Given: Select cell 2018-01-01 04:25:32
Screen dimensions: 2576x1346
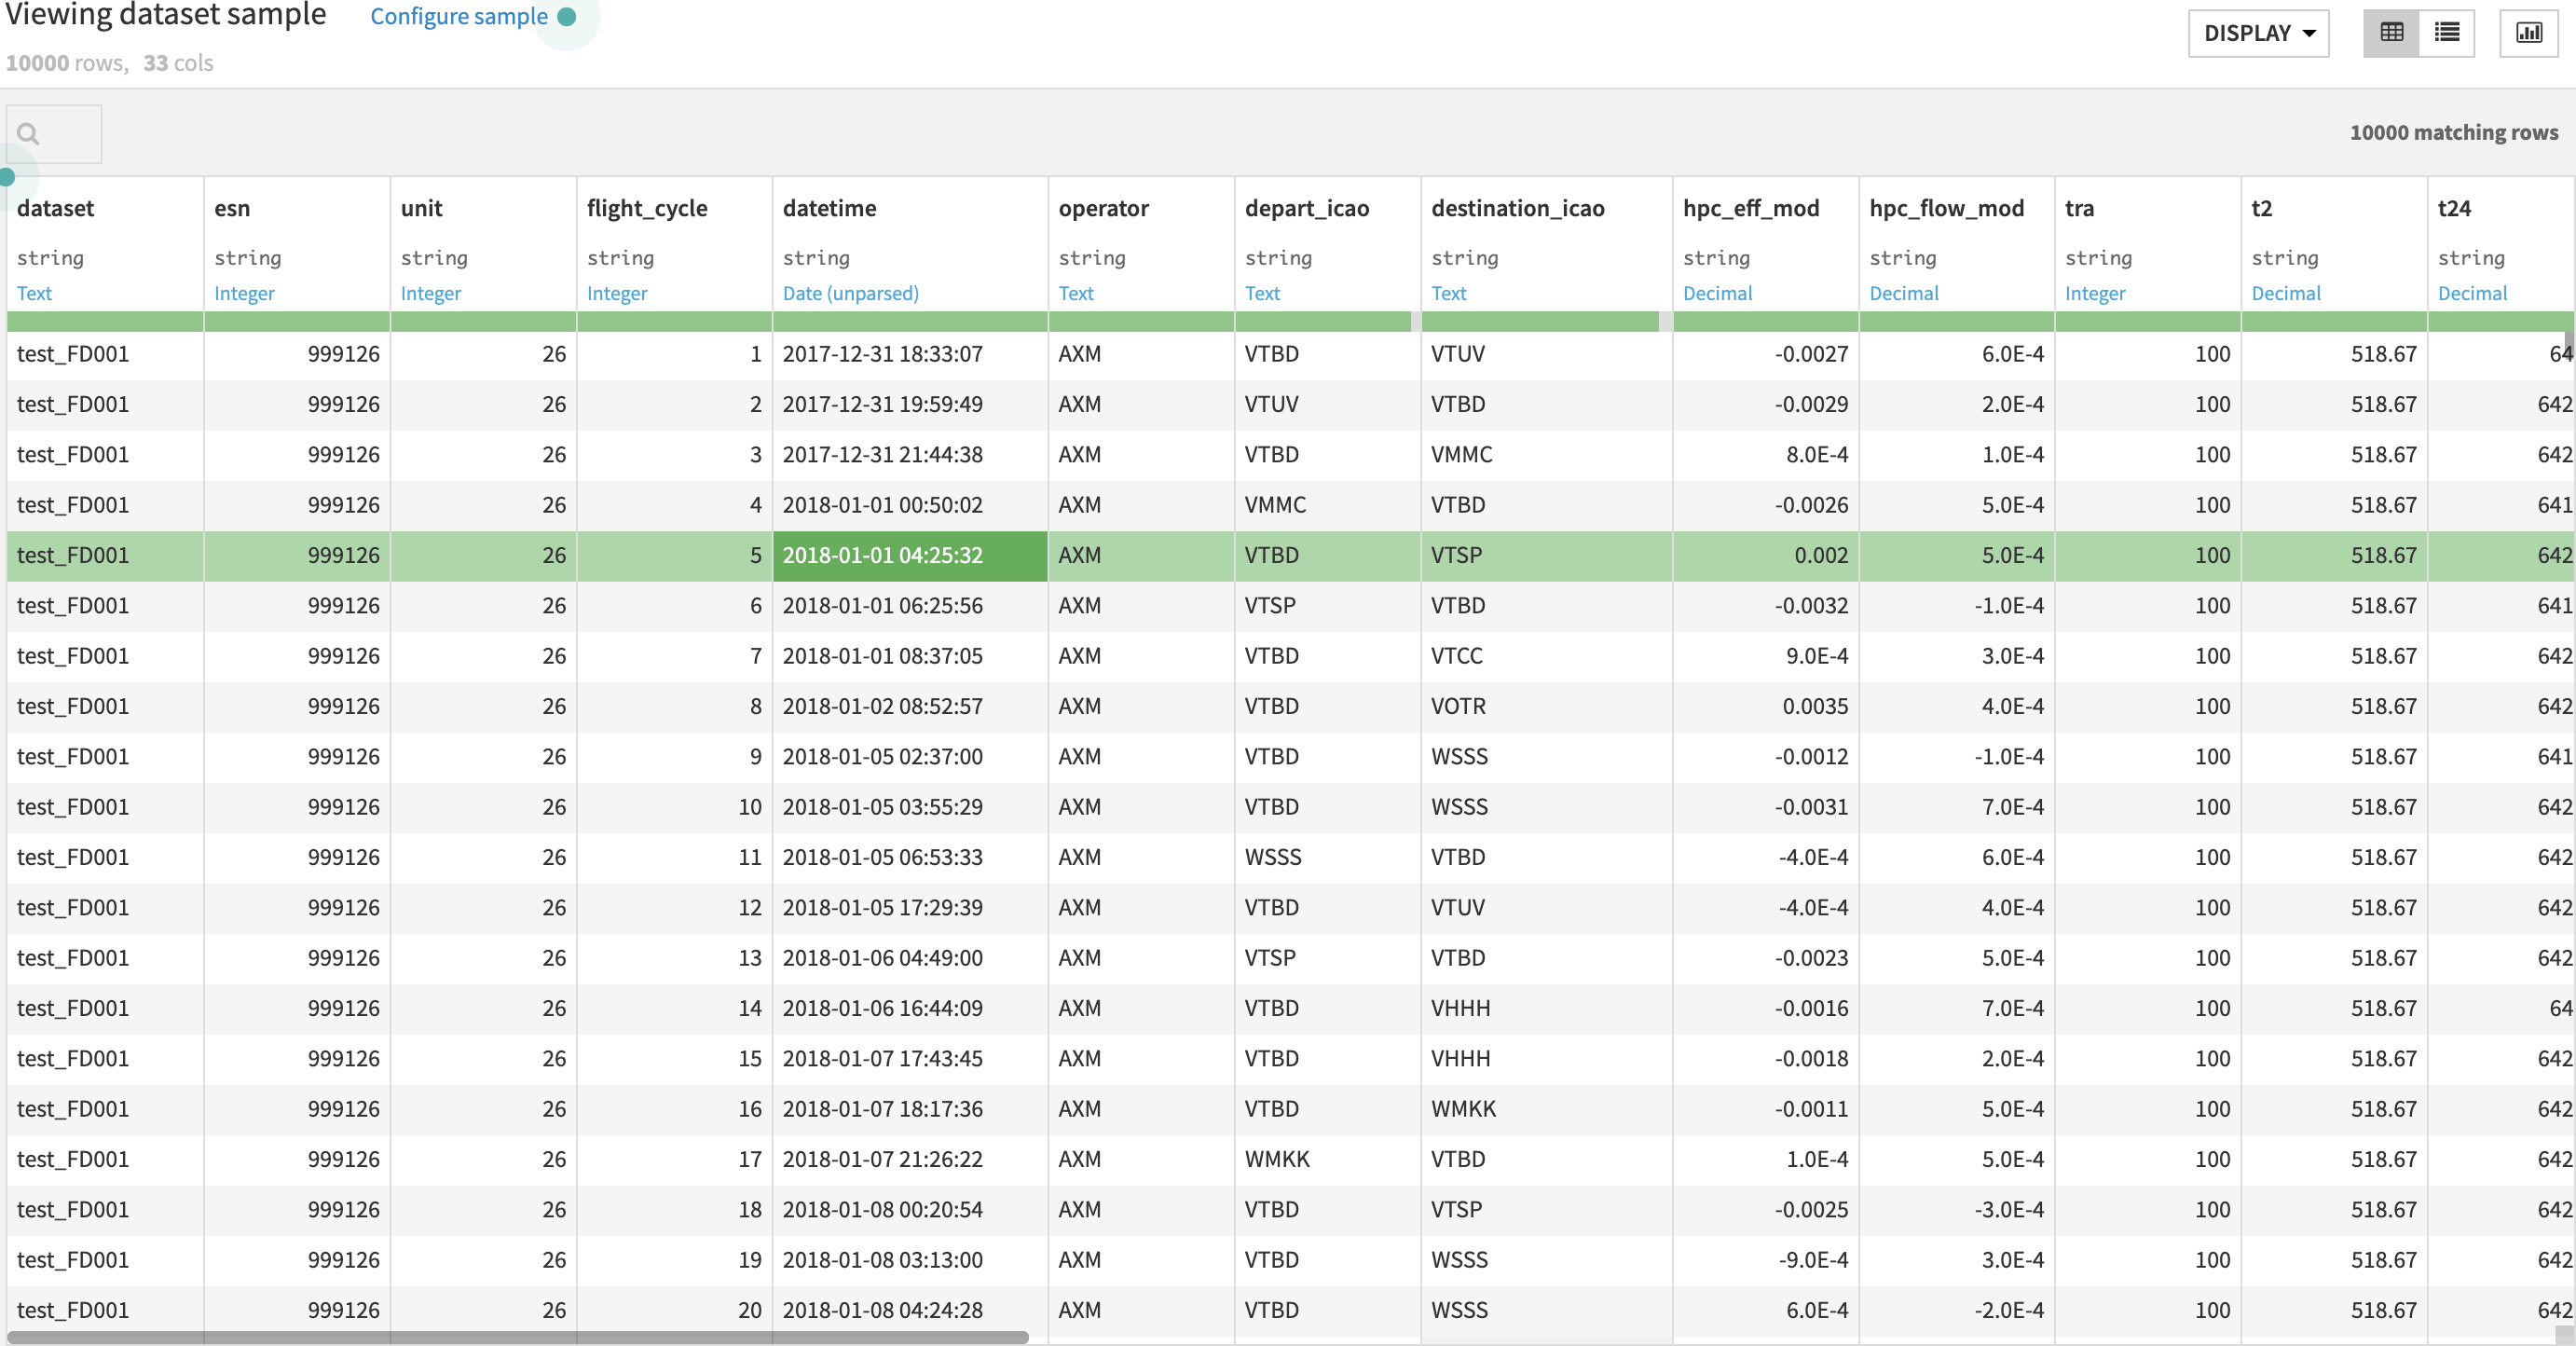Looking at the screenshot, I should (910, 555).
